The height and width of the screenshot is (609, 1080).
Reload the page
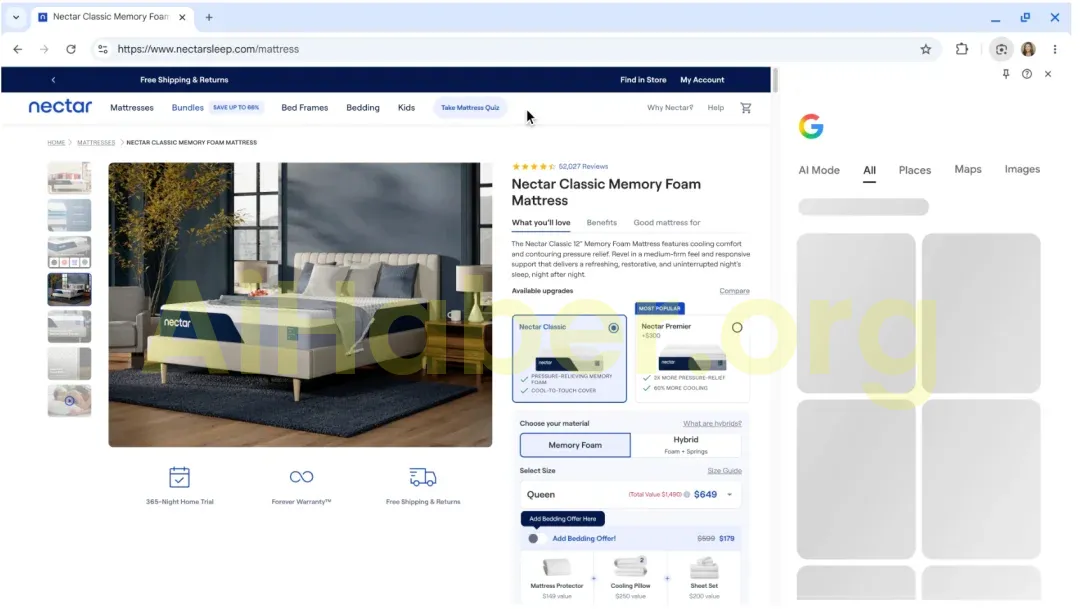click(71, 49)
